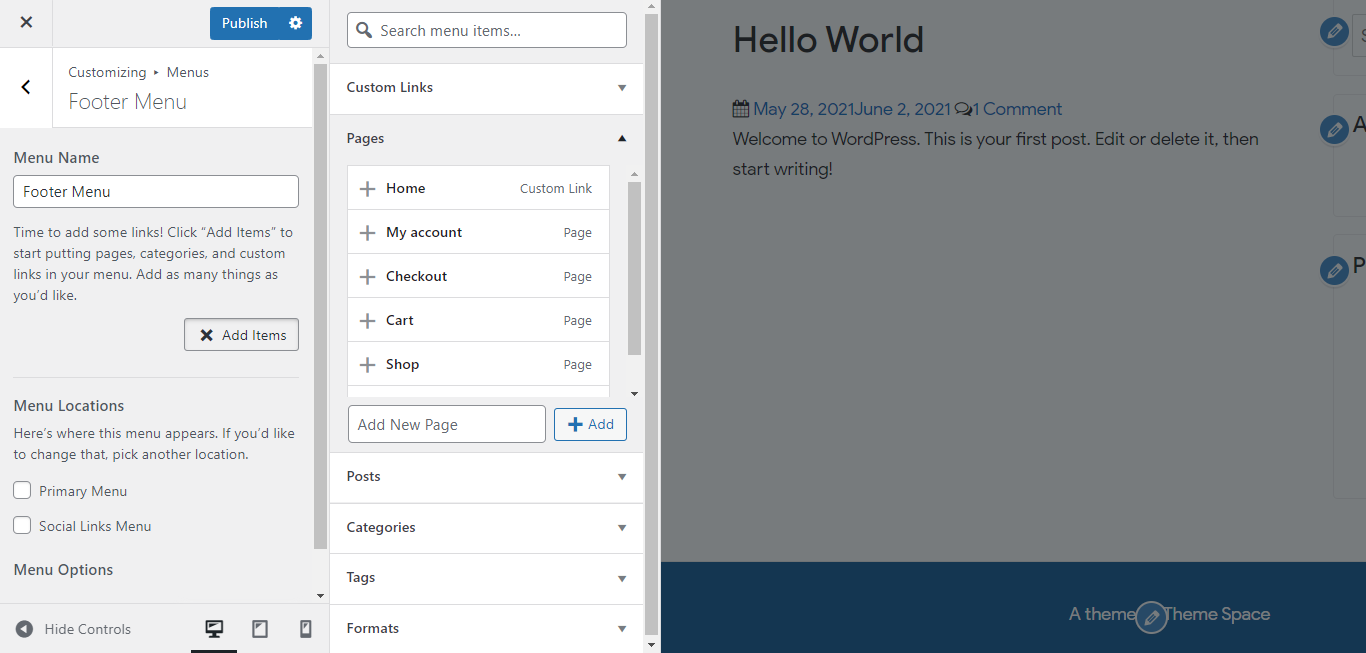Click the Add New Page input field
Screen dimensions: 1366x653
(x=446, y=424)
